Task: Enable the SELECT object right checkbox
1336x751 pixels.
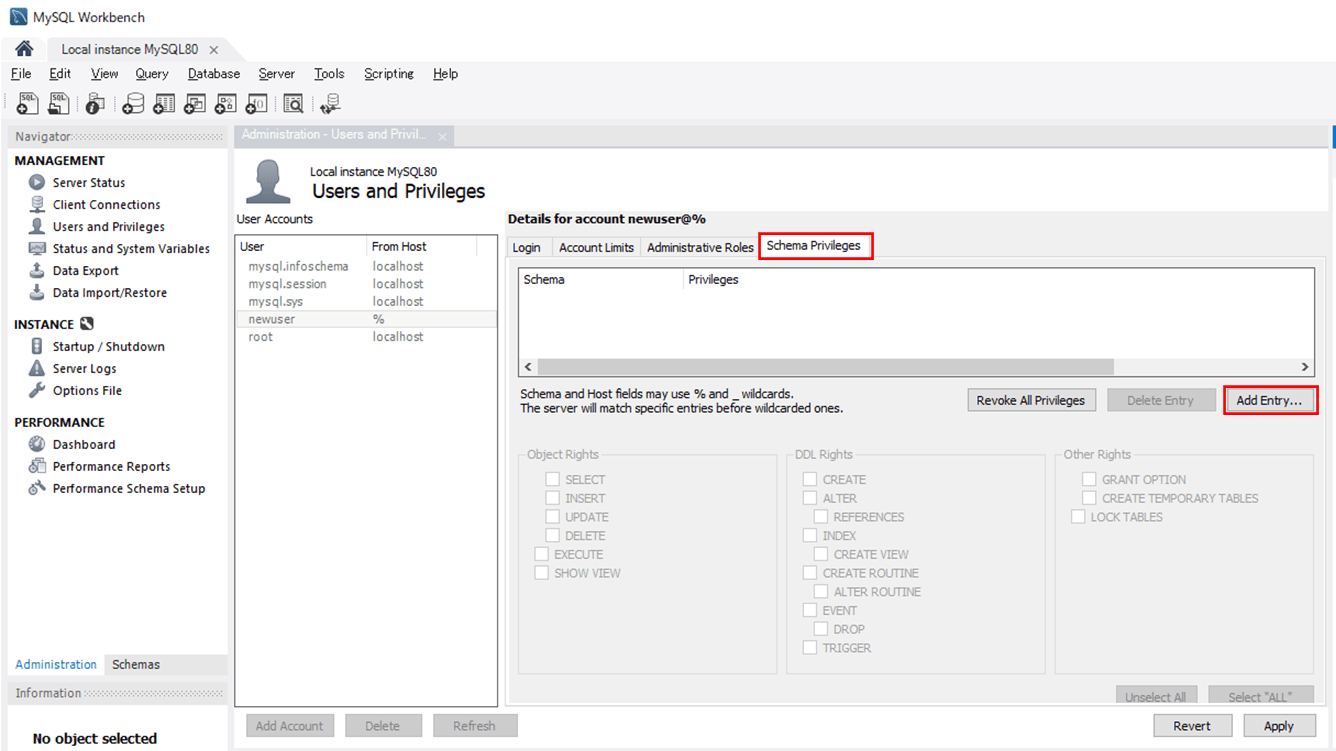Action: click(x=552, y=479)
